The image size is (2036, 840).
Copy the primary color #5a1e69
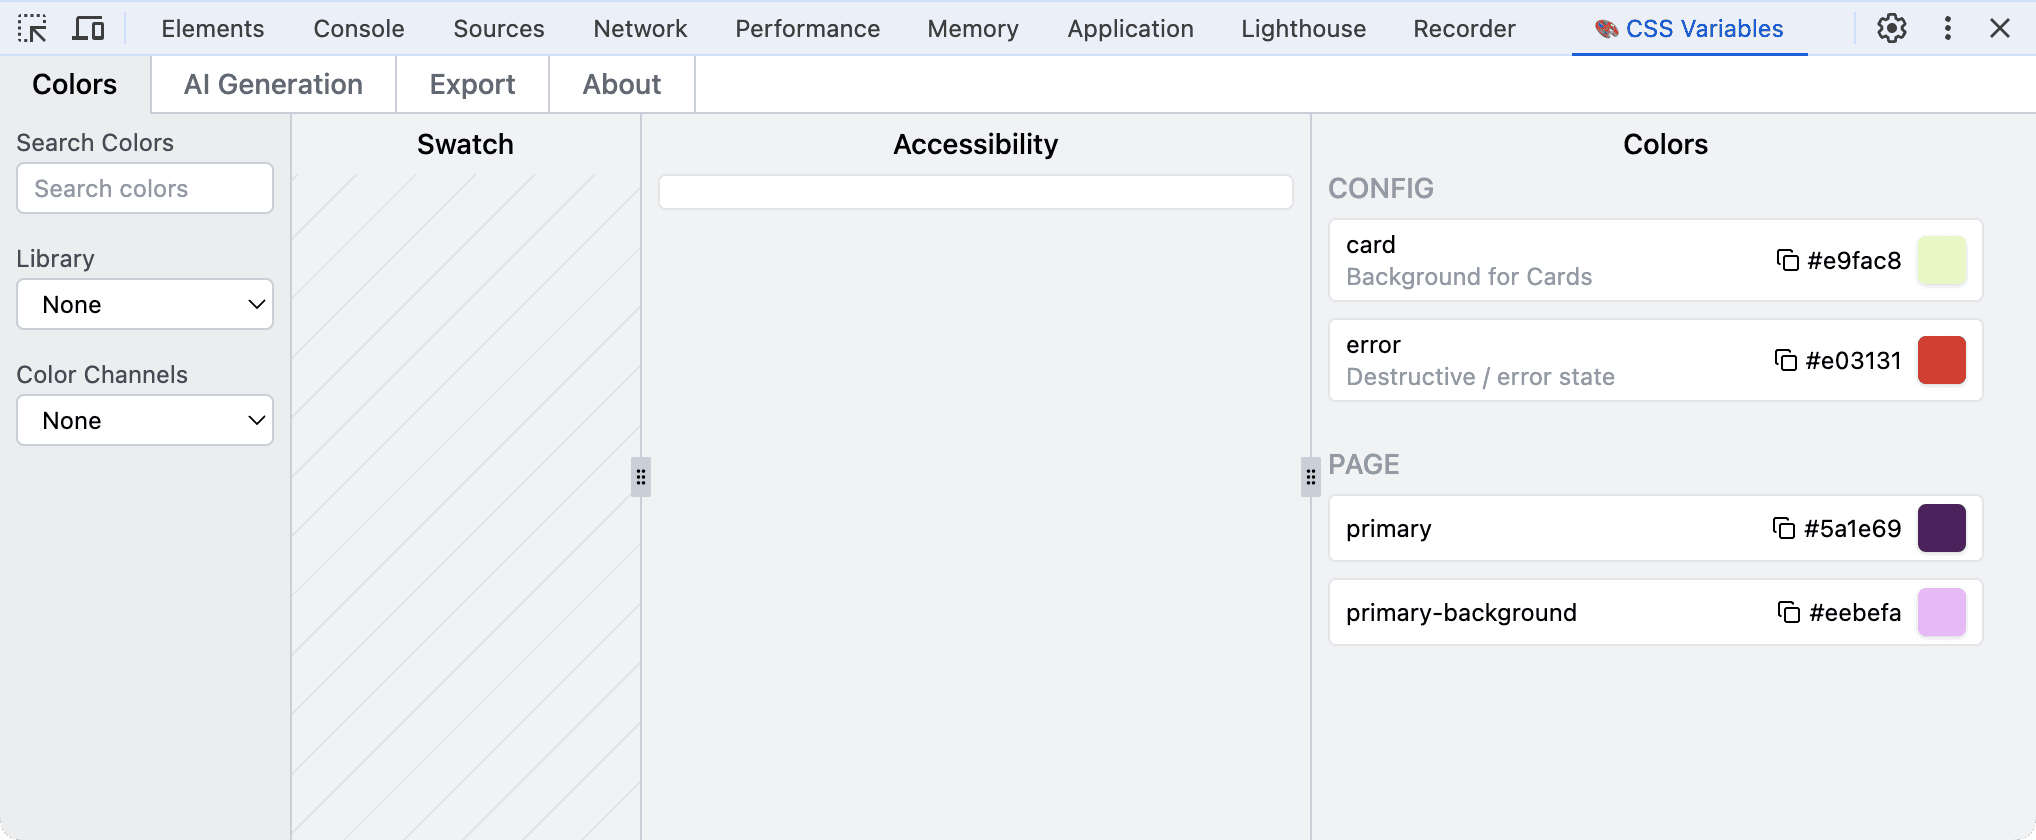coord(1783,528)
